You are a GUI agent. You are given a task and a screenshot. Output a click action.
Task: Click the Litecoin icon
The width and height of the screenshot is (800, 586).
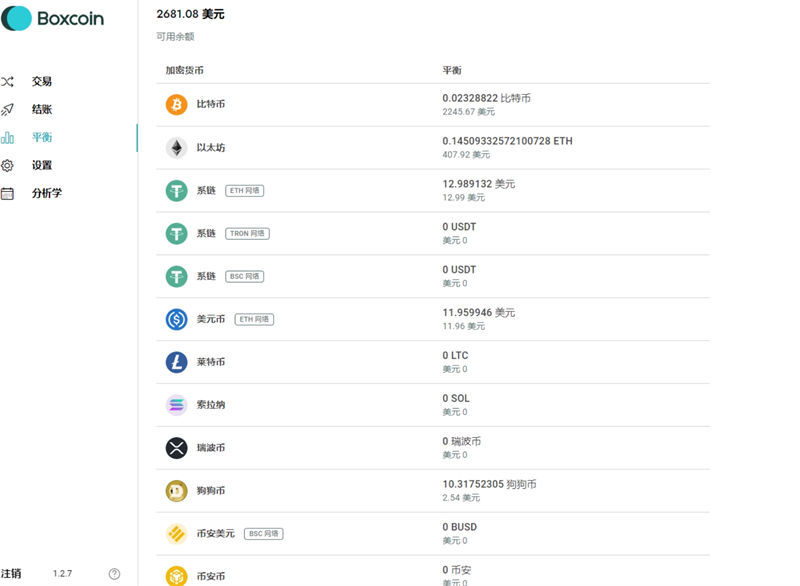(177, 362)
